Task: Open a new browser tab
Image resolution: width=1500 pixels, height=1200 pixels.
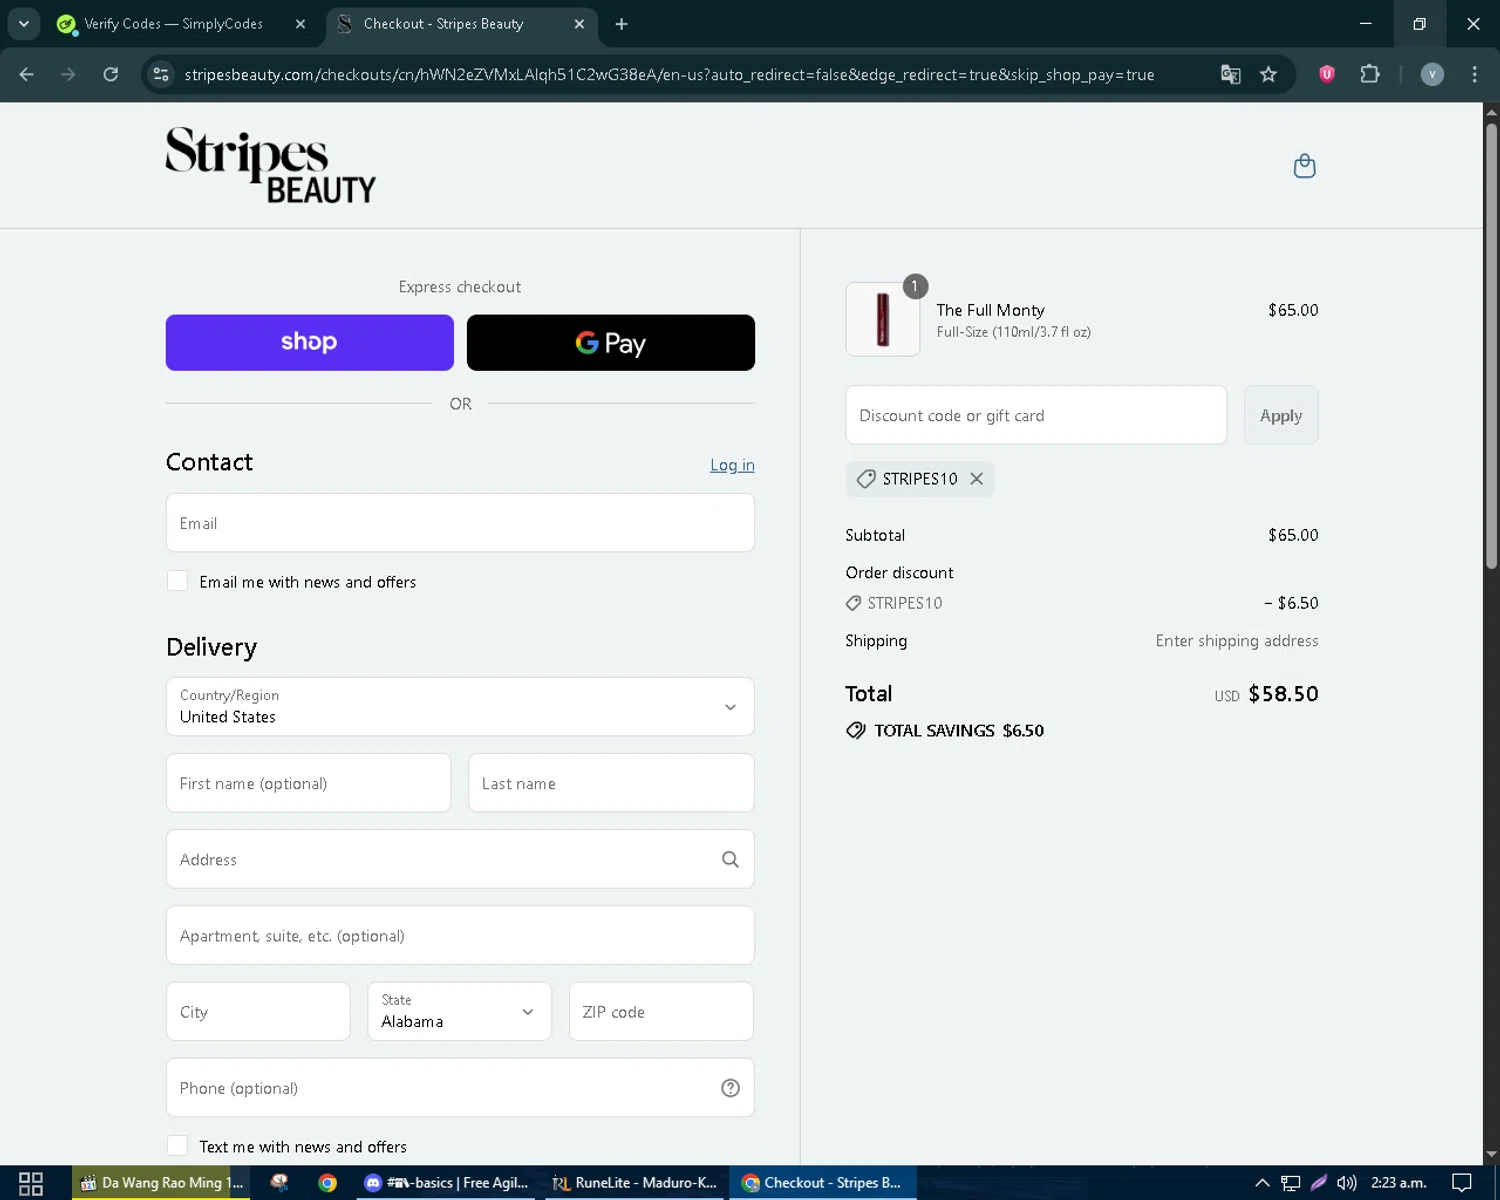Action: (622, 24)
